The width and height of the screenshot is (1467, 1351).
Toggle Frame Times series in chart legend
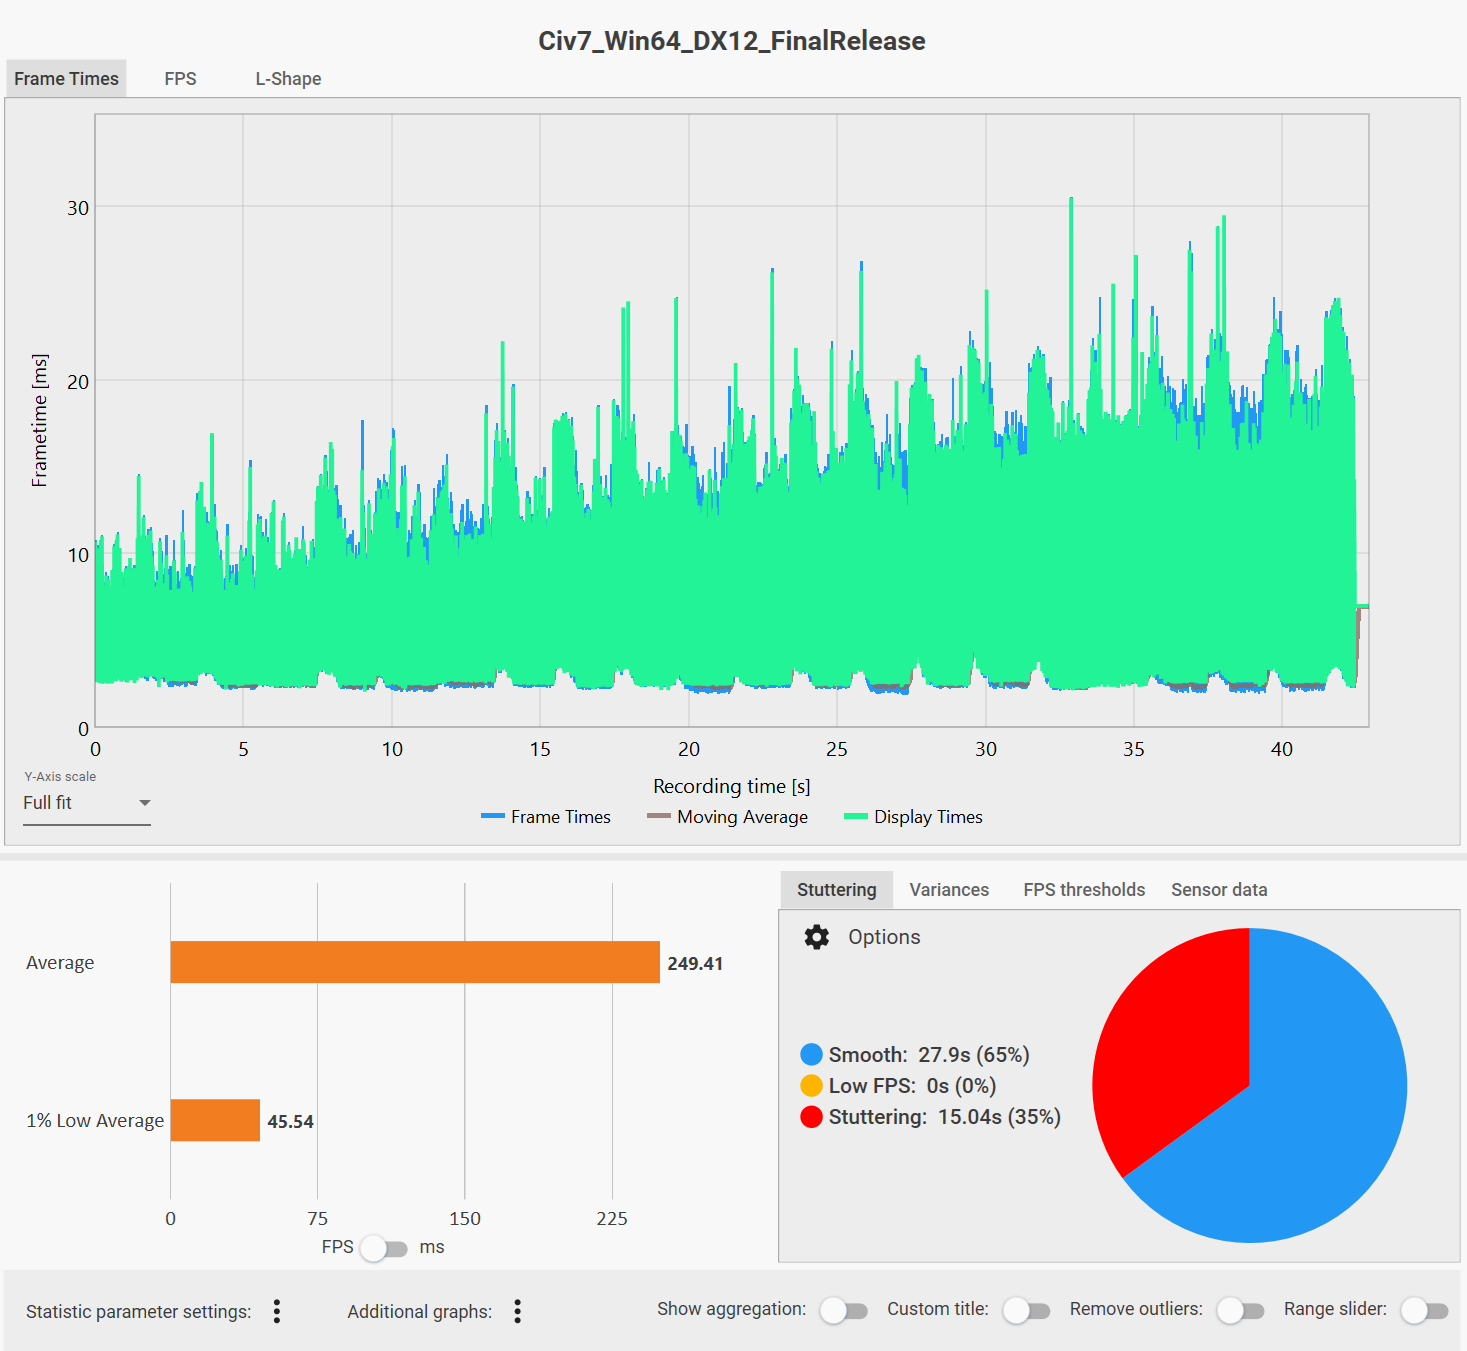(x=546, y=817)
